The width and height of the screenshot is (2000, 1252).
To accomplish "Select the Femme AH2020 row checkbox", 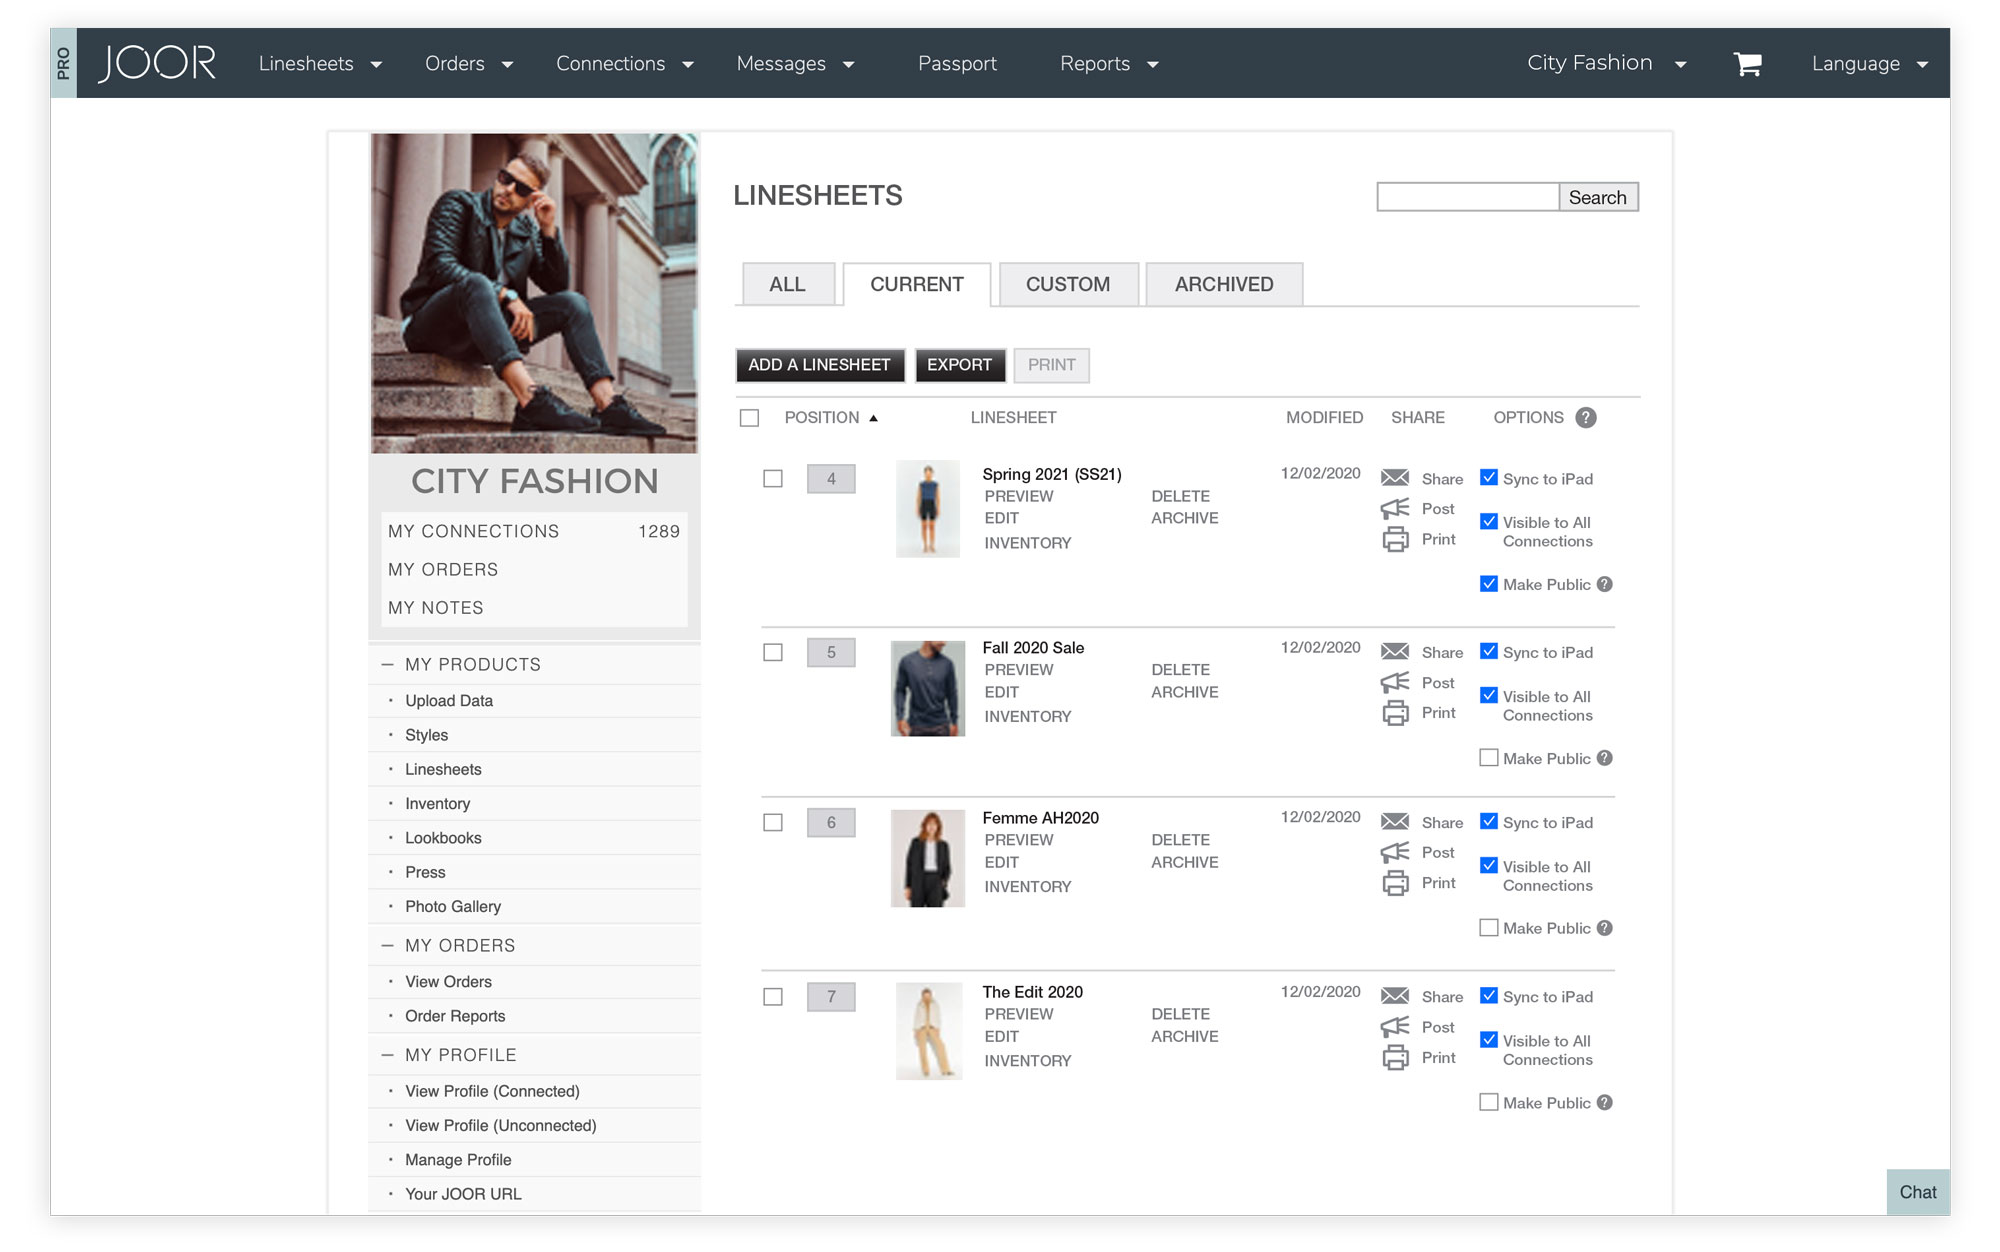I will pyautogui.click(x=773, y=822).
